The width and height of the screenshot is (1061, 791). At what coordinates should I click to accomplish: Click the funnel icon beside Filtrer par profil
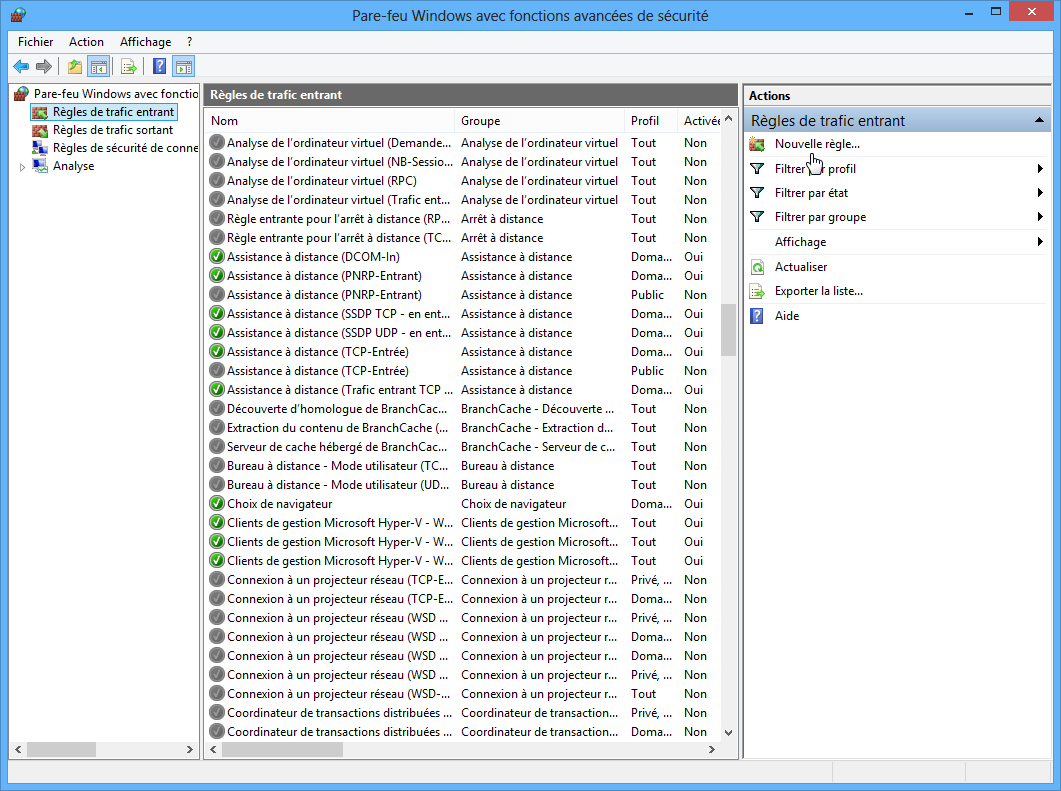pos(757,168)
